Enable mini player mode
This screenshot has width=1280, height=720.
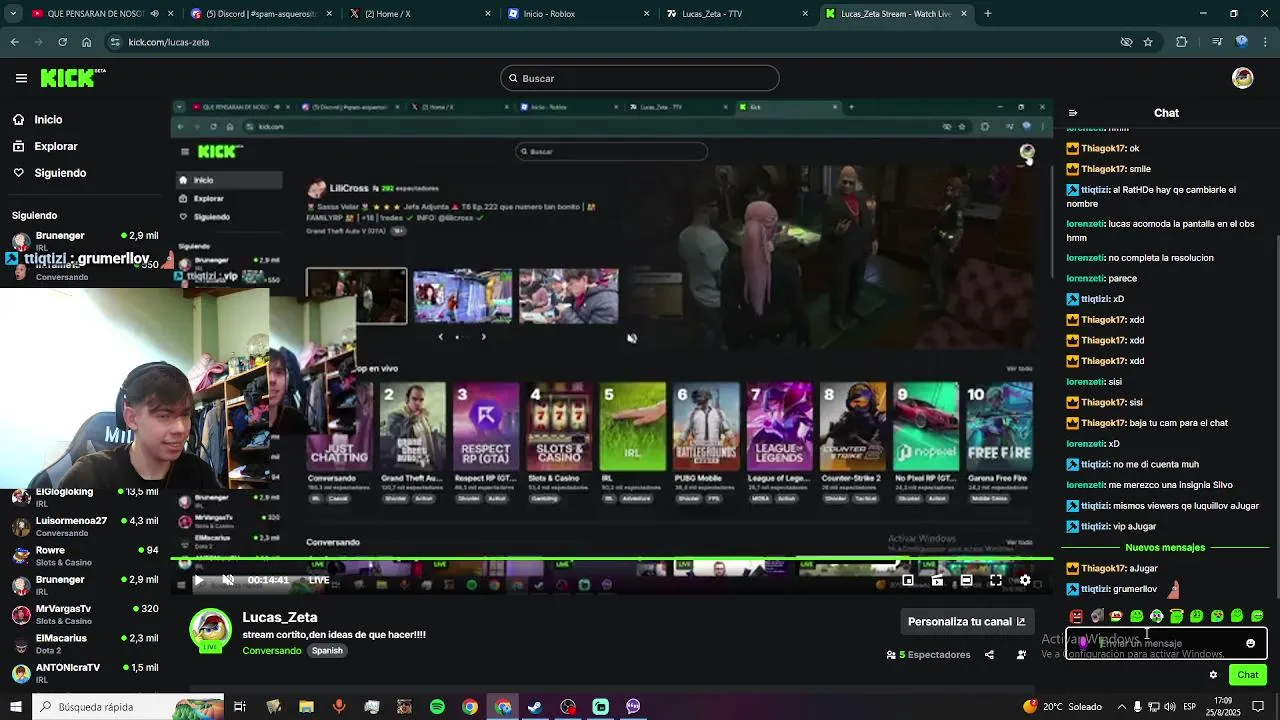coord(908,580)
